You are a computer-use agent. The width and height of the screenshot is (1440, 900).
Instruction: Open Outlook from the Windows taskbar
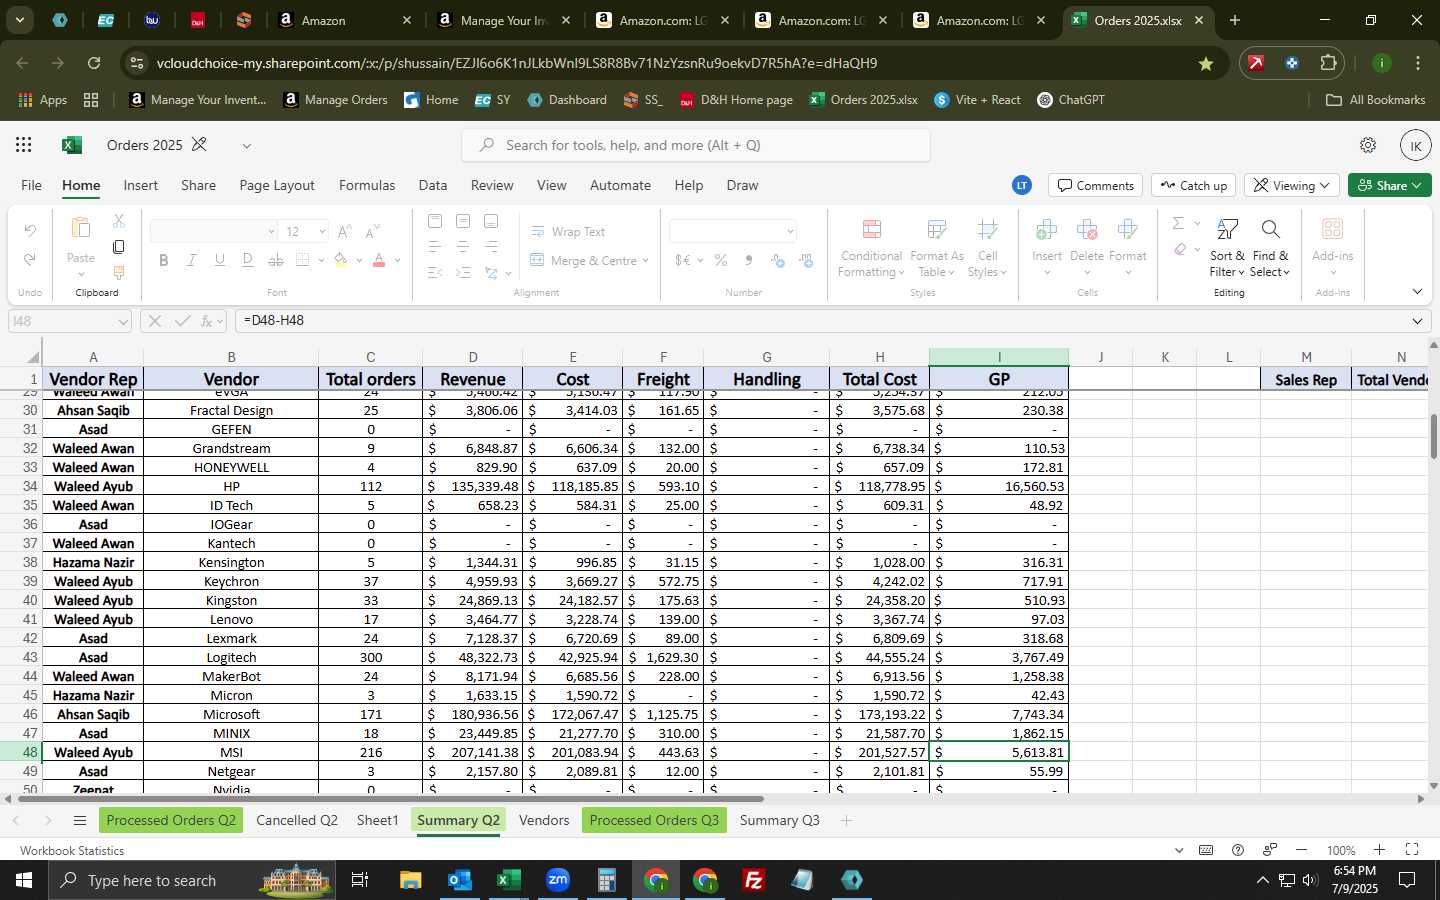459,880
